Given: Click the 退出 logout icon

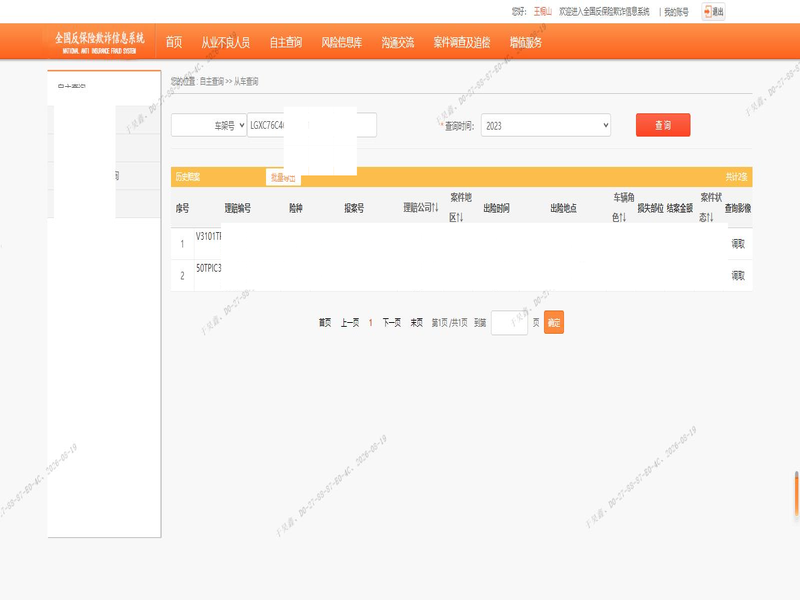Looking at the screenshot, I should tap(713, 12).
